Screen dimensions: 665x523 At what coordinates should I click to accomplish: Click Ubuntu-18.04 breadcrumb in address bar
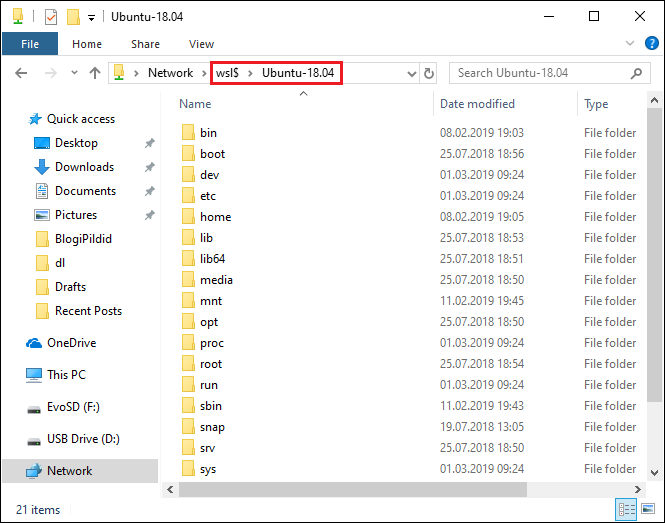[298, 73]
